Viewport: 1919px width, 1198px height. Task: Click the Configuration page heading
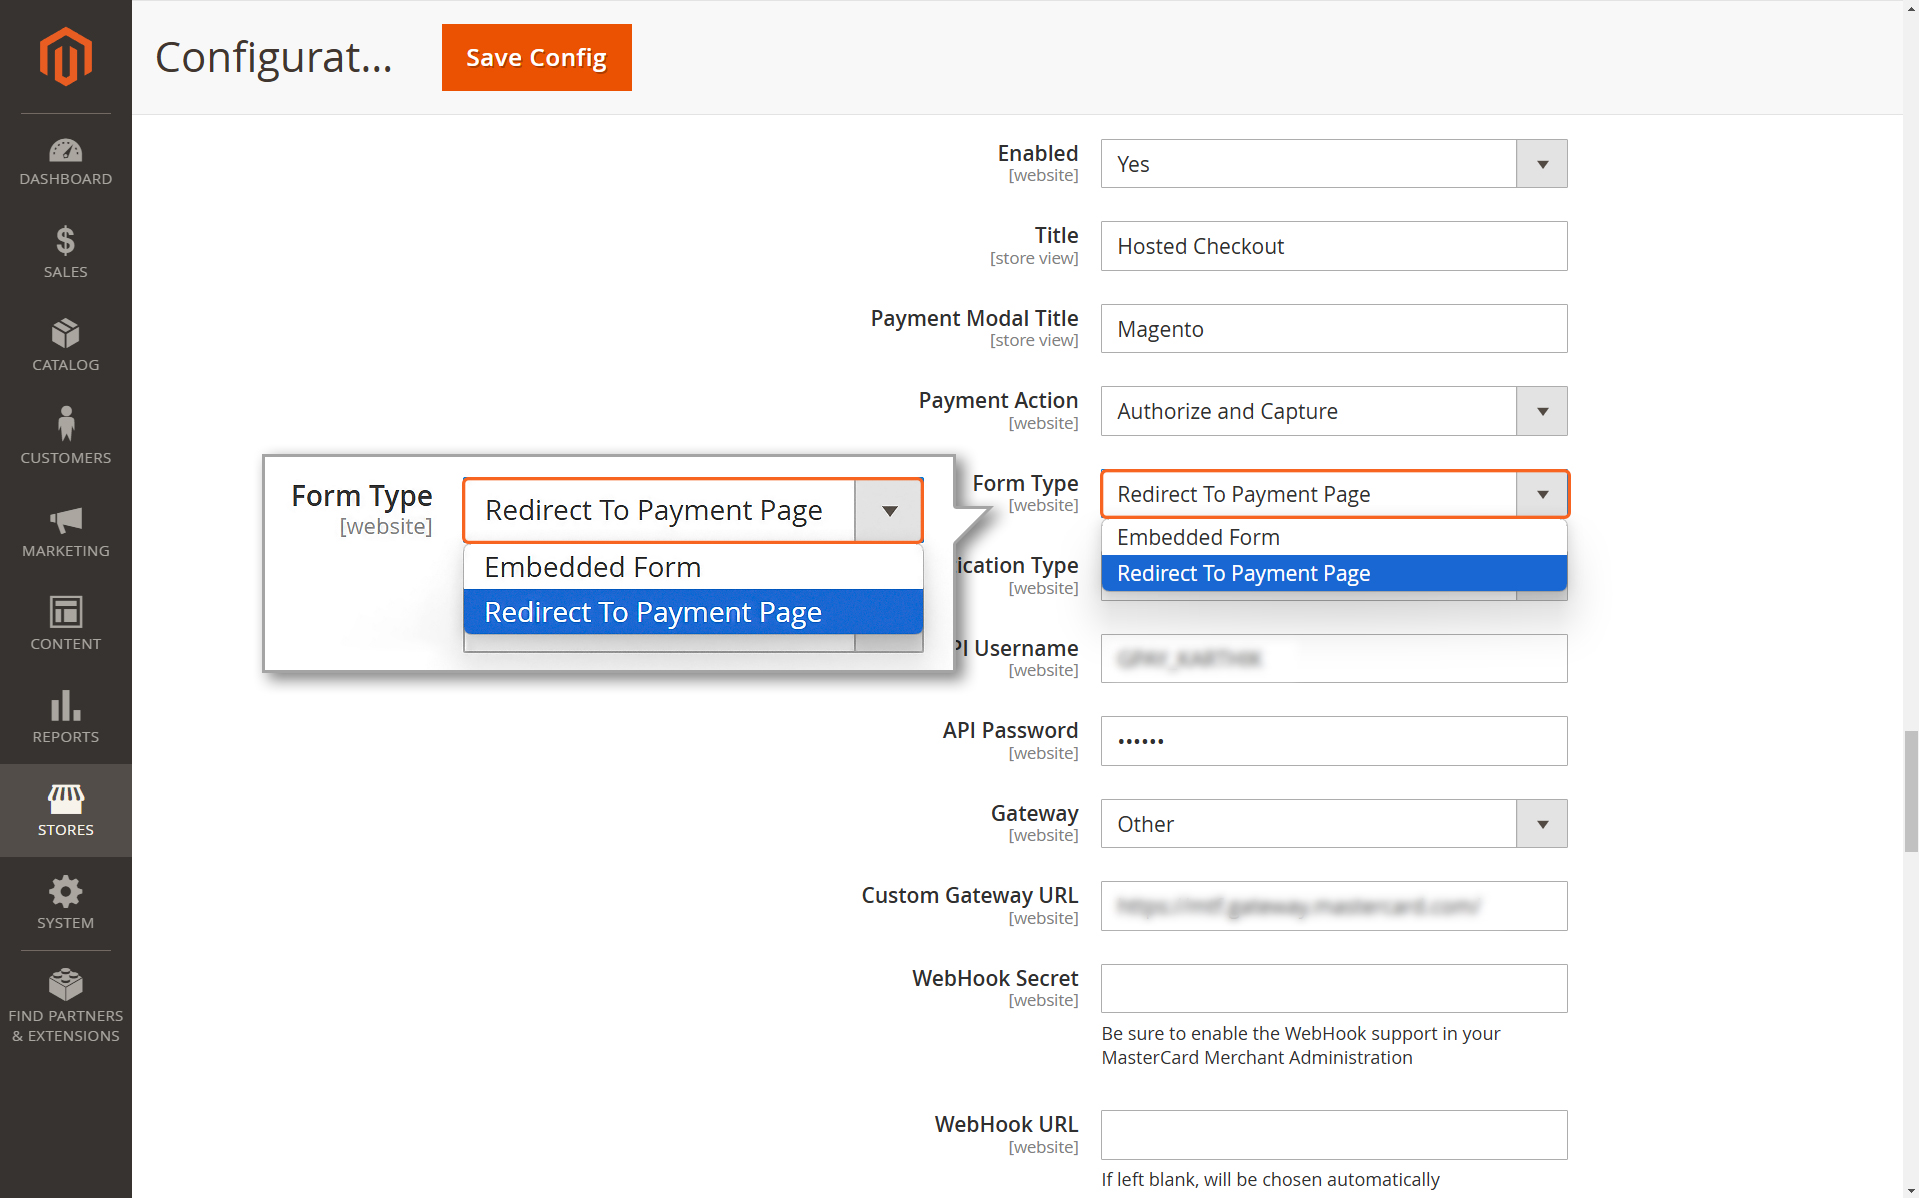(273, 57)
